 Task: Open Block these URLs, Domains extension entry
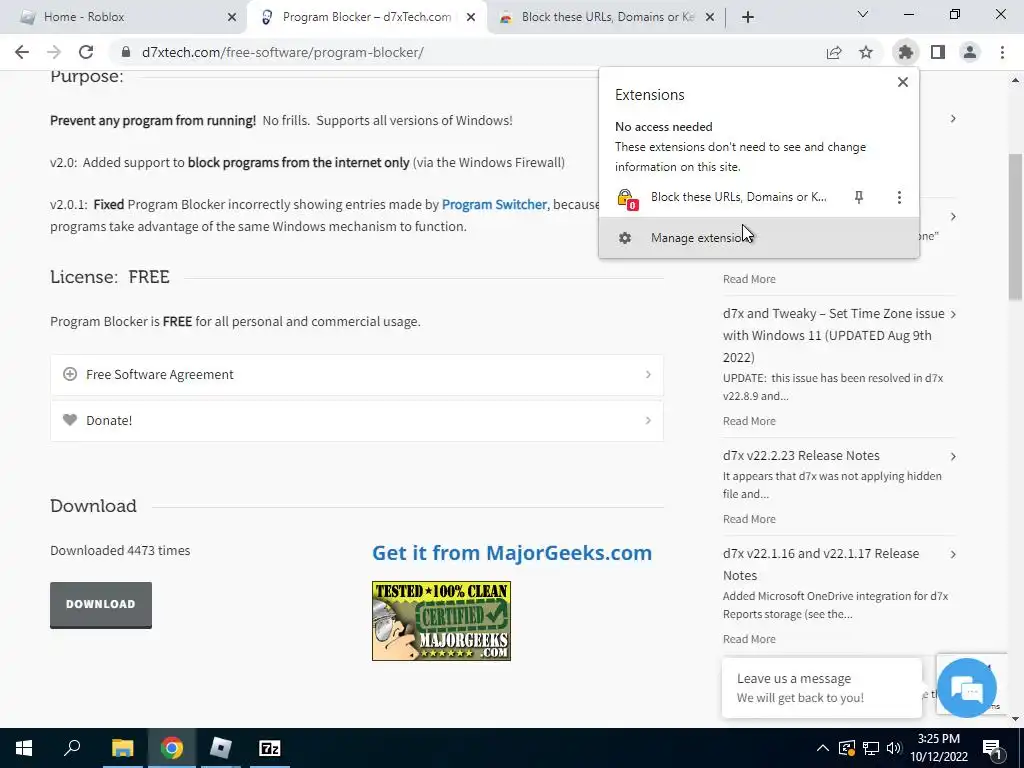tap(739, 197)
